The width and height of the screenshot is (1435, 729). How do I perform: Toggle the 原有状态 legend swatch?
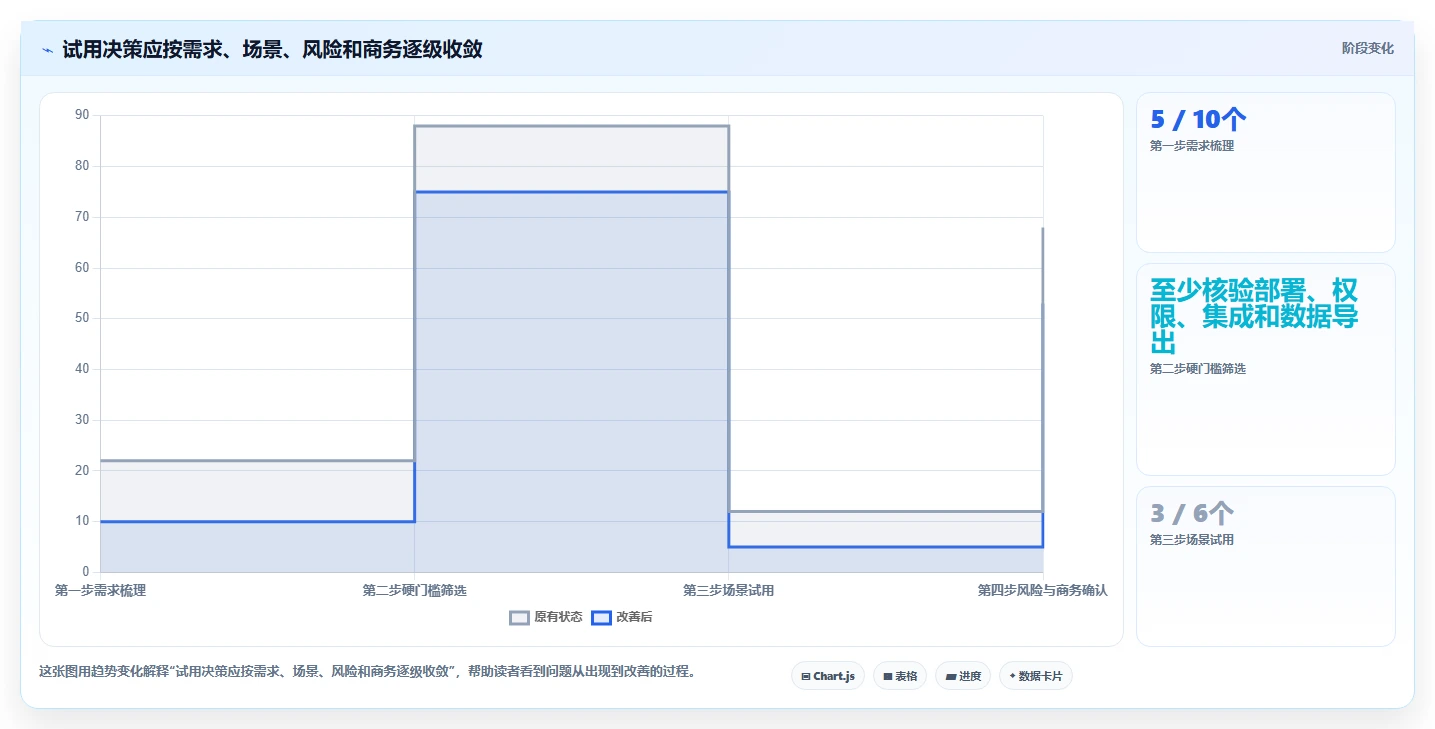[519, 618]
